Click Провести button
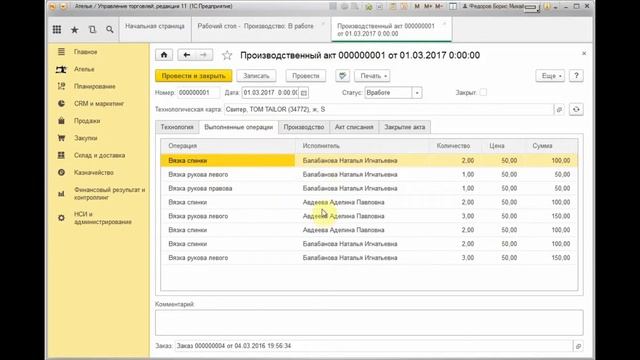 click(x=306, y=76)
